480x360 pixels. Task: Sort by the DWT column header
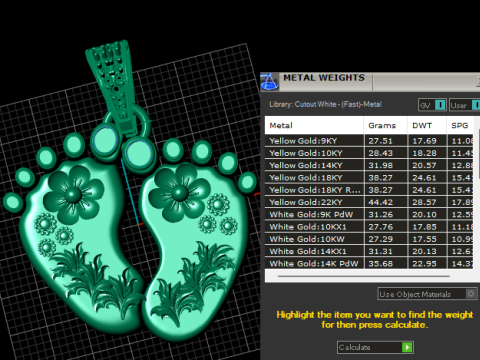pyautogui.click(x=427, y=126)
